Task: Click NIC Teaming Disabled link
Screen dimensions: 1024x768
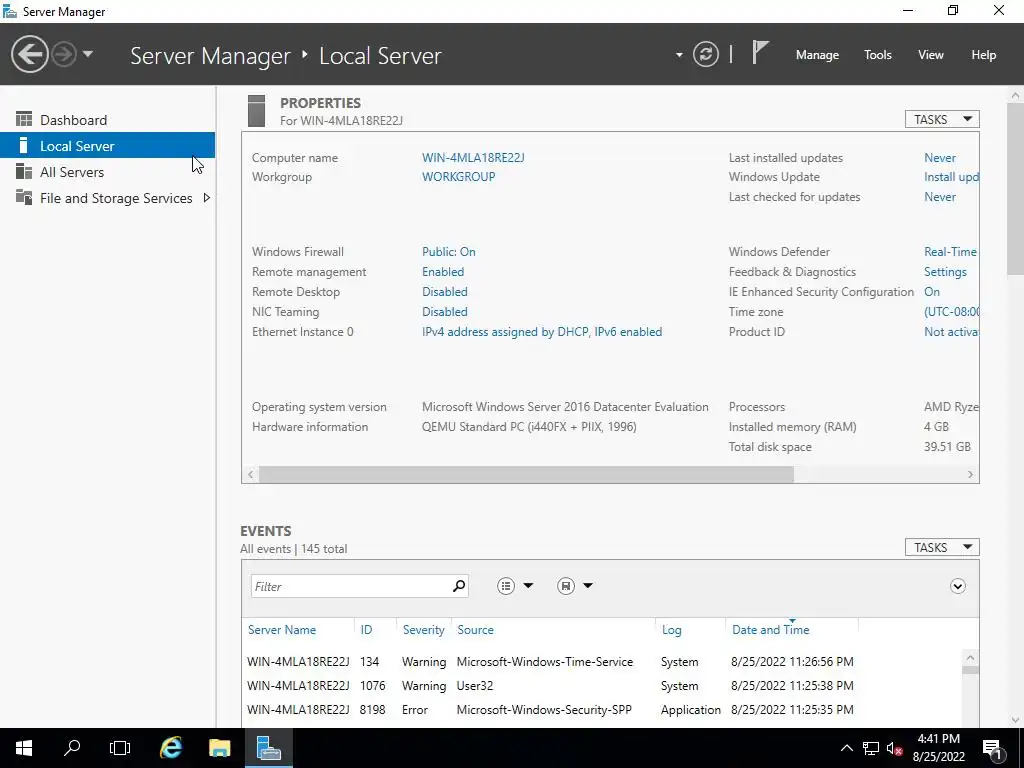Action: click(x=445, y=312)
